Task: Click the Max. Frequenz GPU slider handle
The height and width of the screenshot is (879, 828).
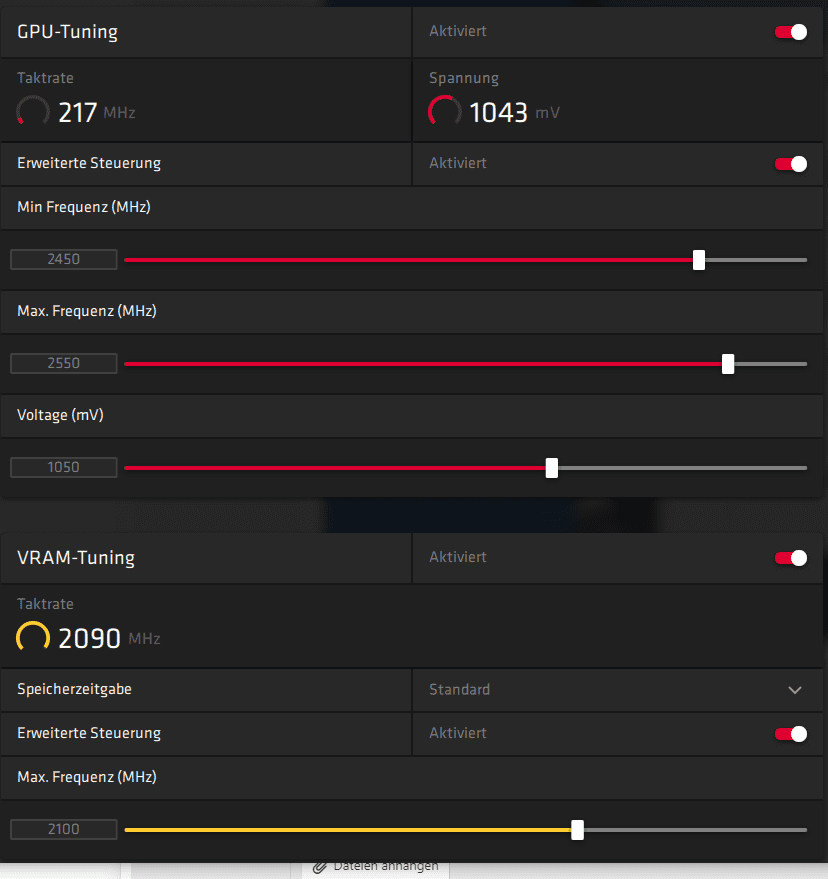Action: point(728,364)
